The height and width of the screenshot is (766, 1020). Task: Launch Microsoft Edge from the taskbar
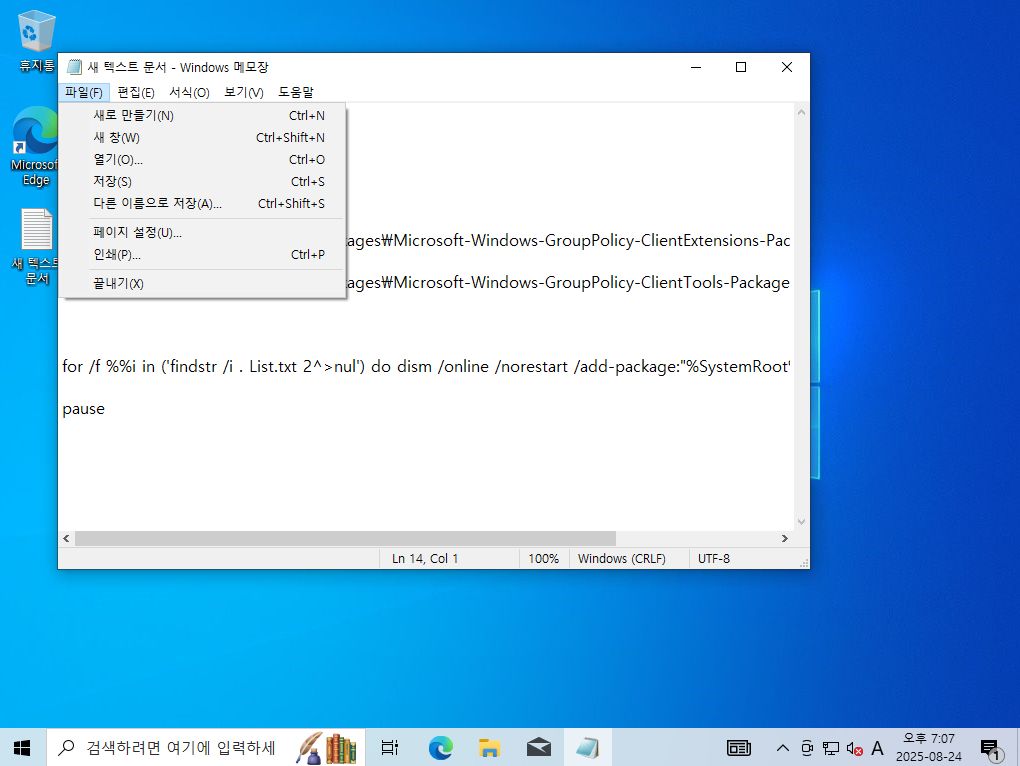click(440, 748)
